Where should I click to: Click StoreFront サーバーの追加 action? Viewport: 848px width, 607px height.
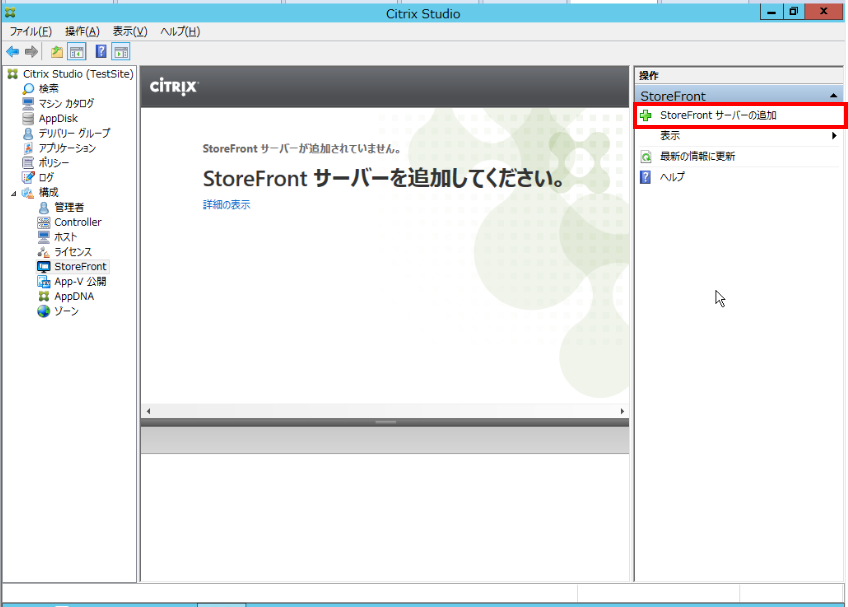point(739,115)
